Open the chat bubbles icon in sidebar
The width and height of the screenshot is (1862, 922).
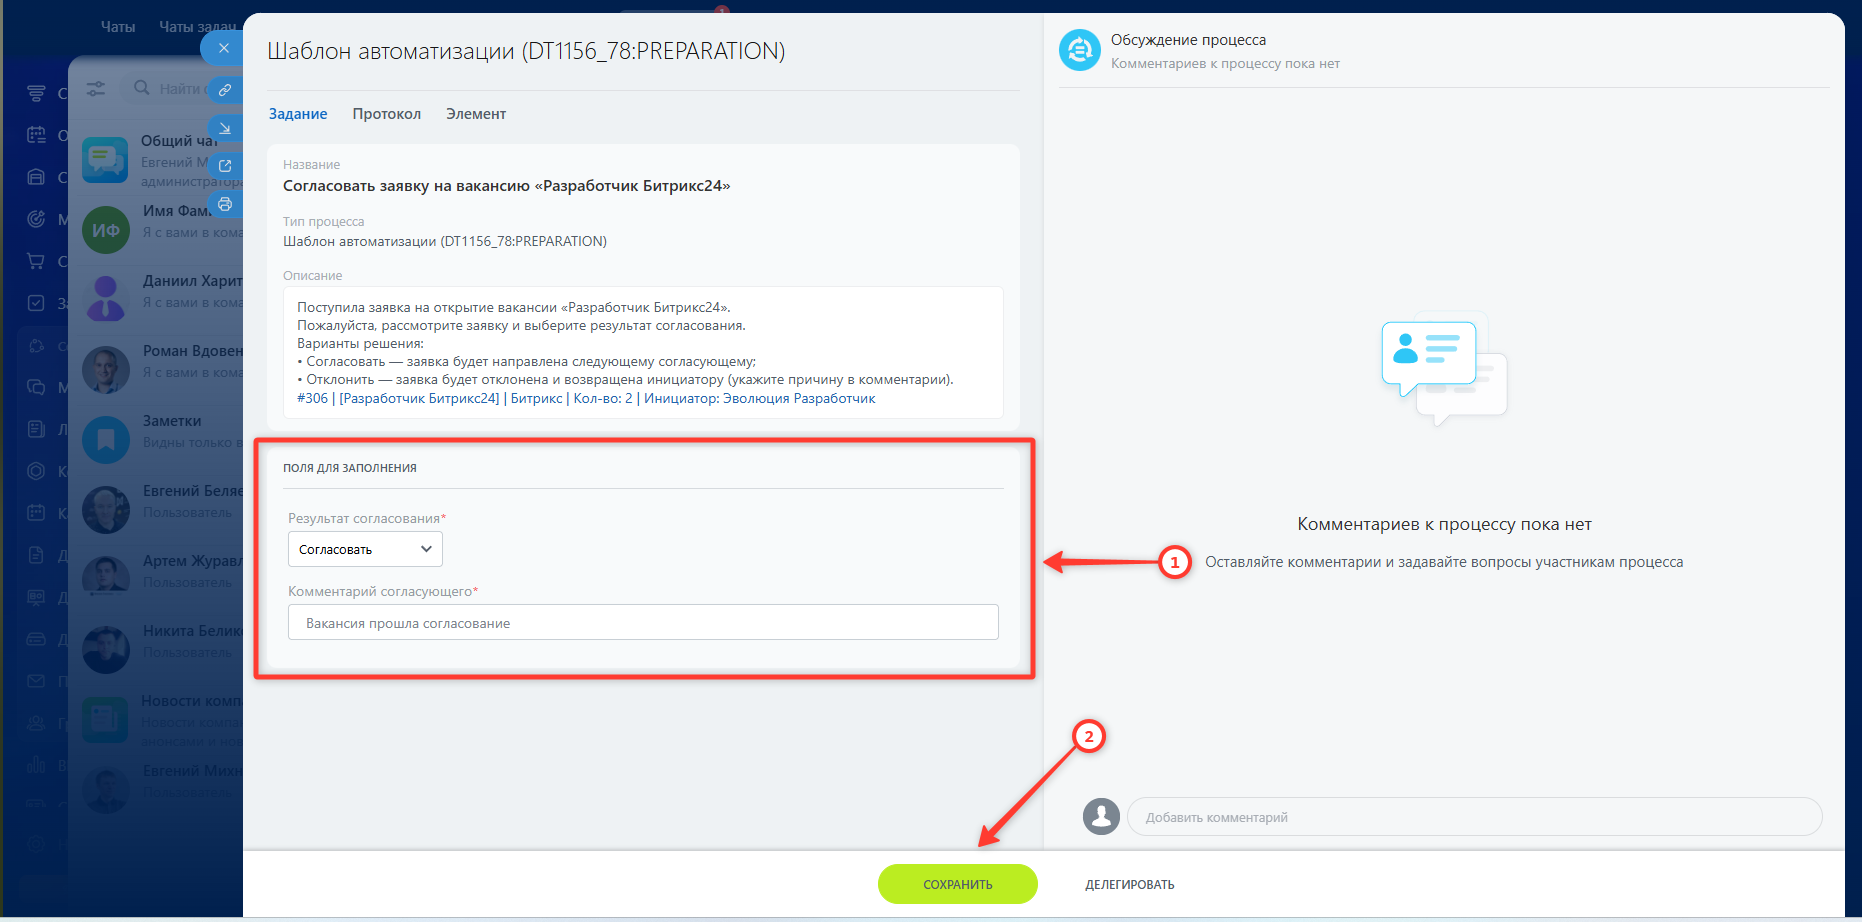pyautogui.click(x=36, y=387)
